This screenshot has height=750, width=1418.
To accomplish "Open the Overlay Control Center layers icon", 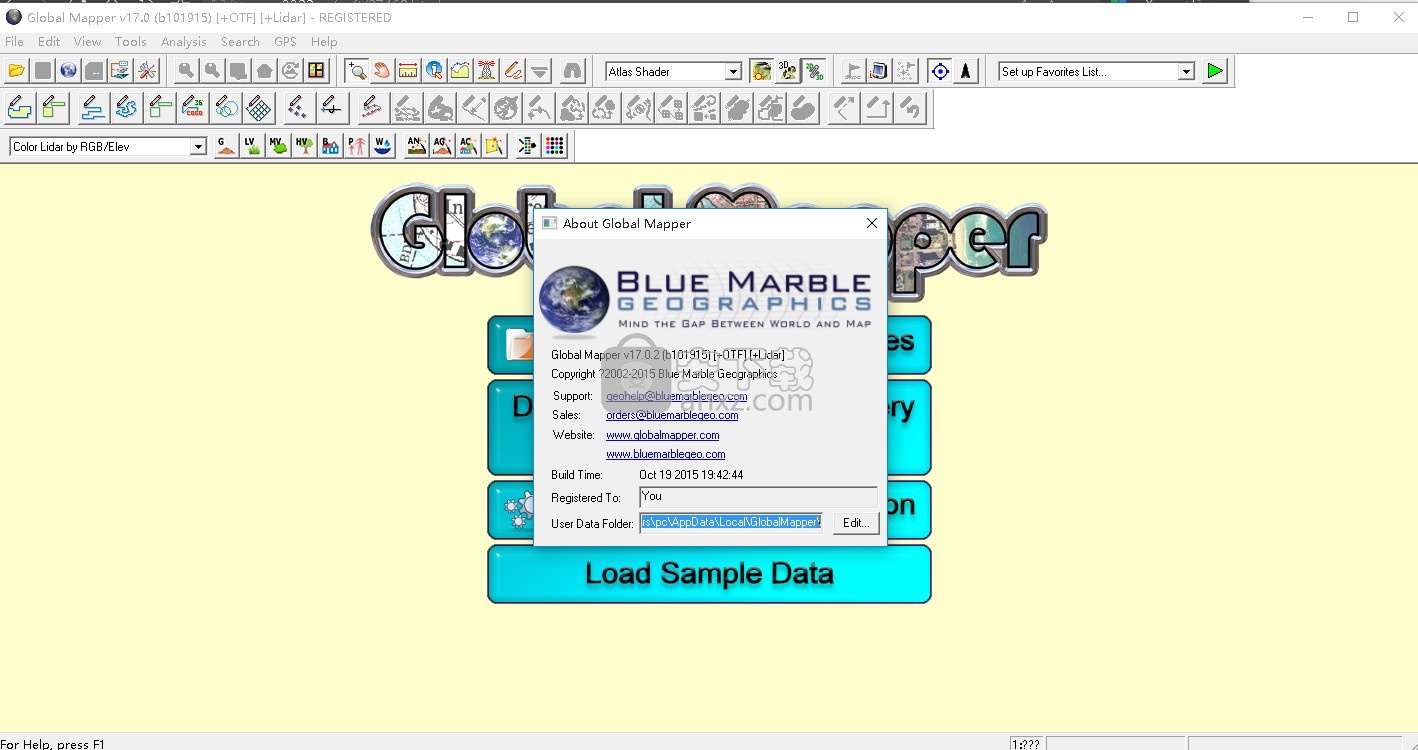I will click(121, 71).
